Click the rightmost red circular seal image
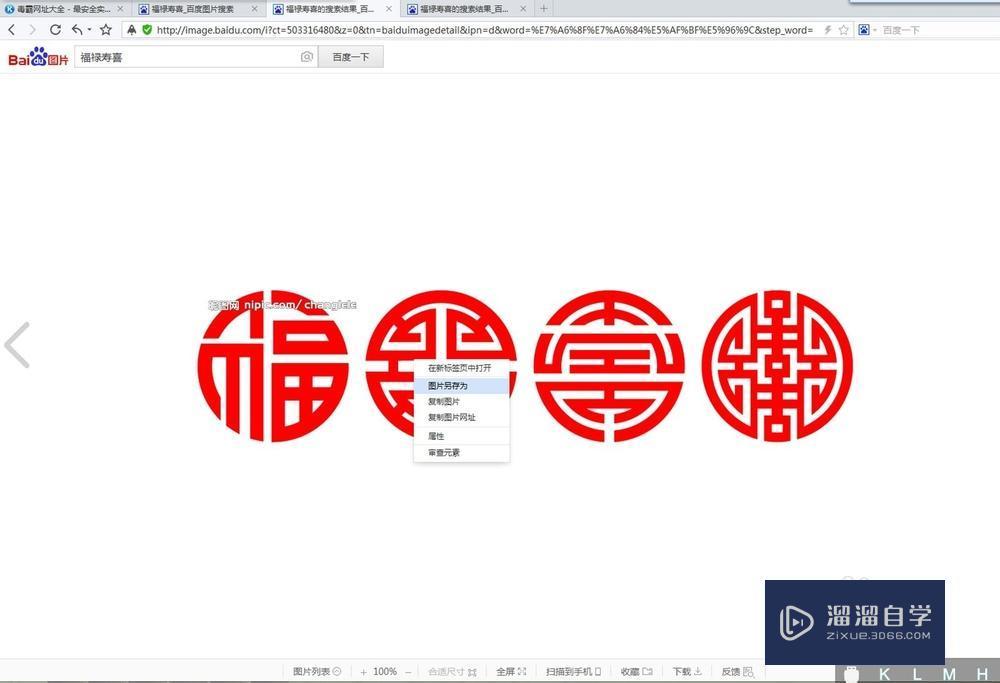This screenshot has width=1000, height=683. tap(777, 366)
